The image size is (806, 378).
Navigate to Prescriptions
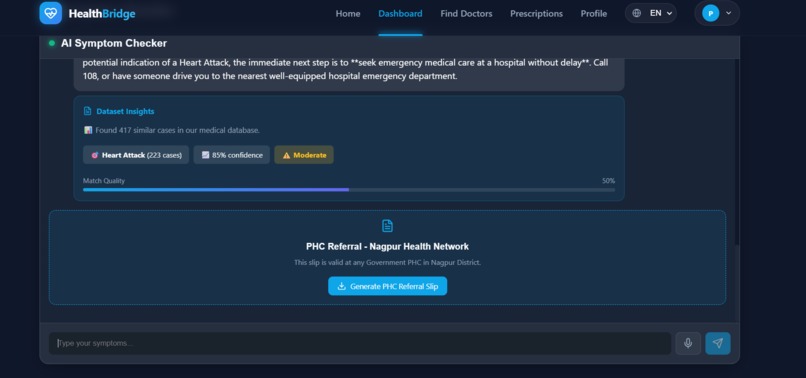536,14
